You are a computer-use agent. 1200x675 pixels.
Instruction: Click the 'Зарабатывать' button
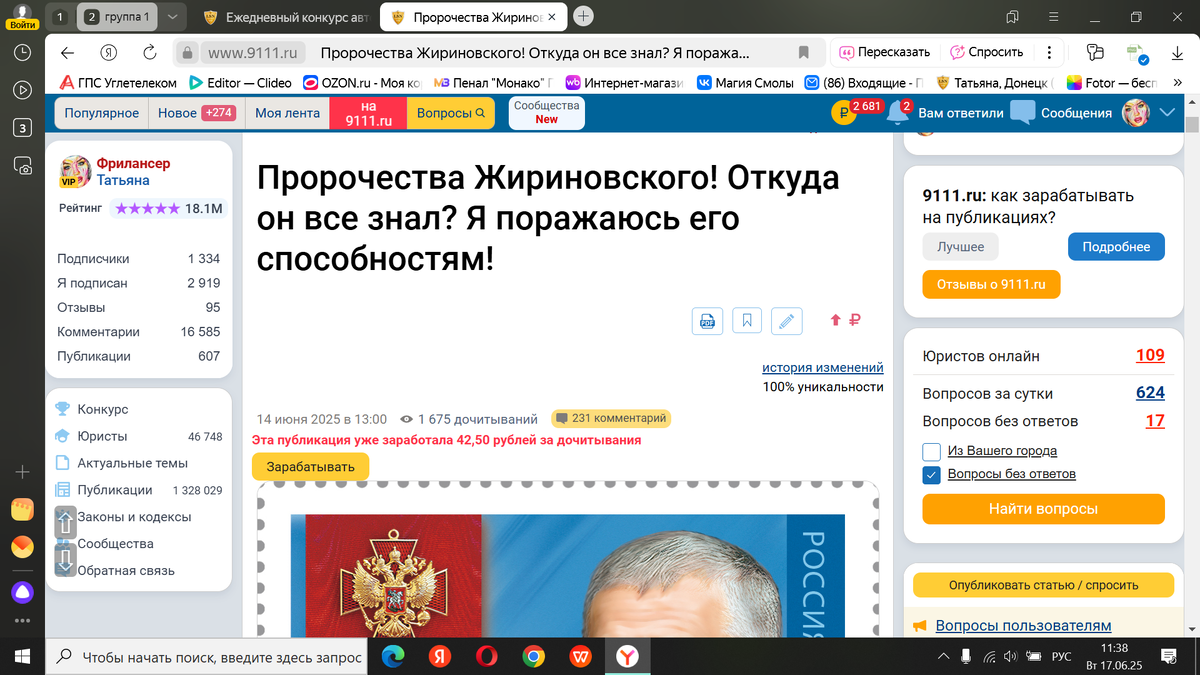pos(312,466)
